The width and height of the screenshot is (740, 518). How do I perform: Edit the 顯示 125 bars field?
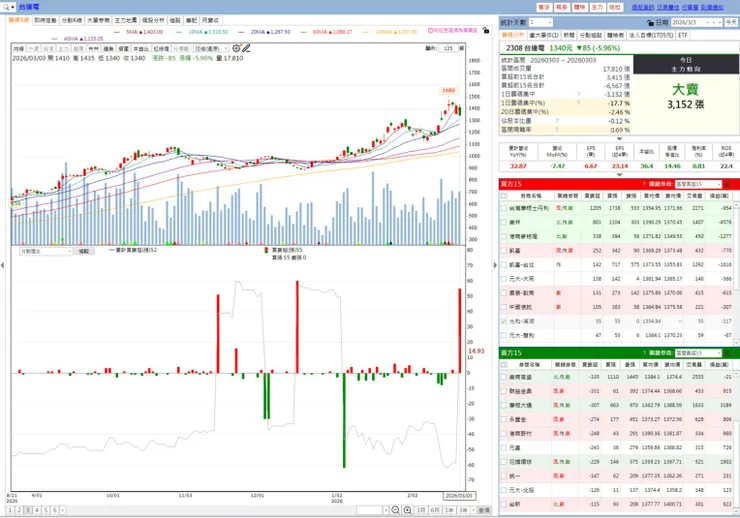tap(448, 48)
